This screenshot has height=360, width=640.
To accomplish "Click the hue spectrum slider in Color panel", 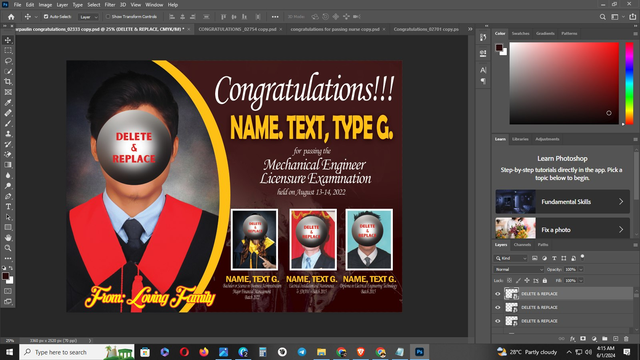I will 629,83.
